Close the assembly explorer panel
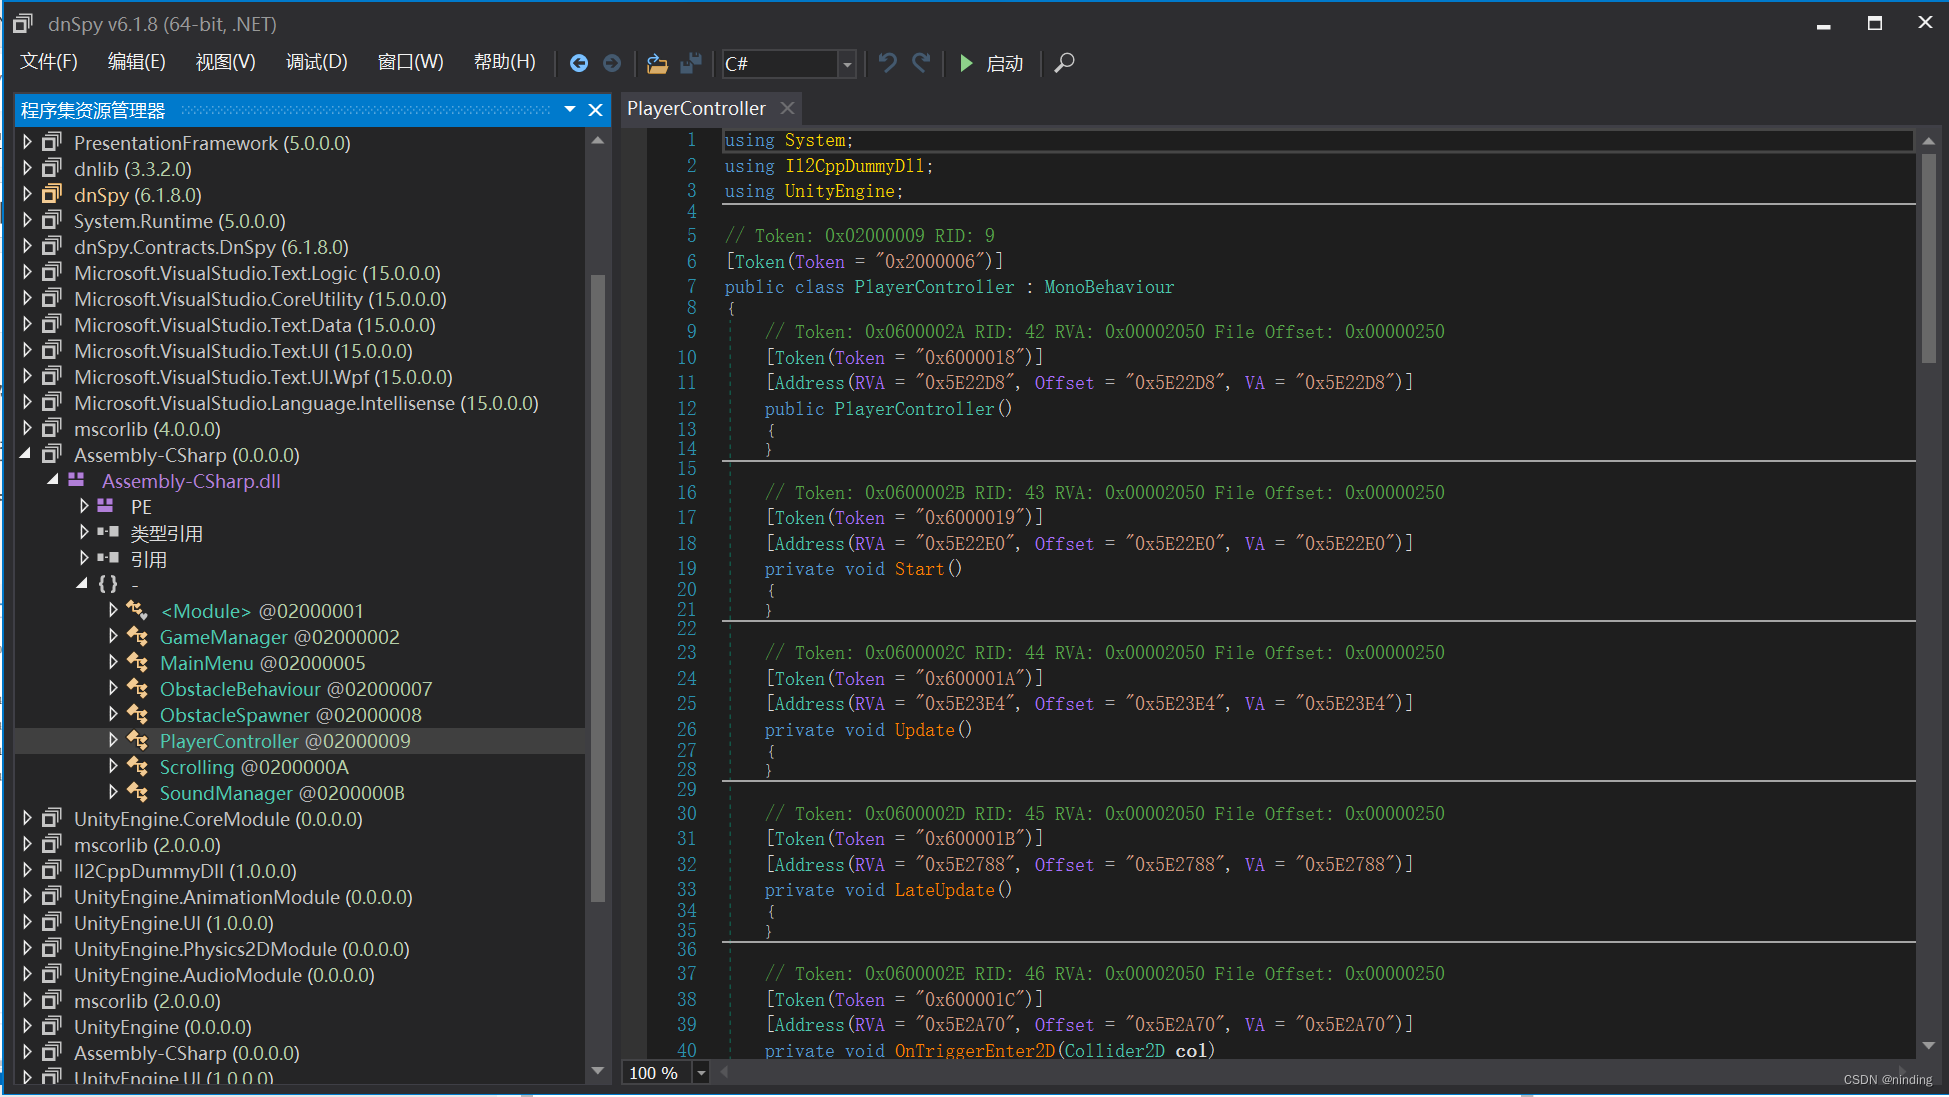This screenshot has height=1097, width=1949. tap(595, 110)
